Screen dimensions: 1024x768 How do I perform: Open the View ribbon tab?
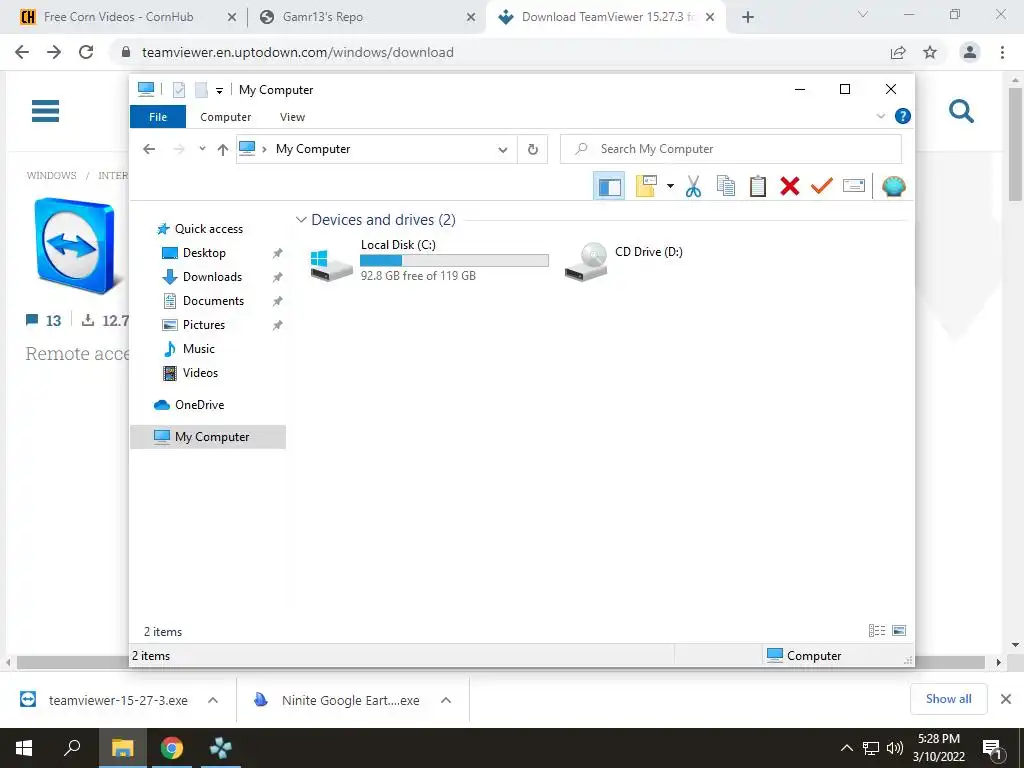point(292,117)
